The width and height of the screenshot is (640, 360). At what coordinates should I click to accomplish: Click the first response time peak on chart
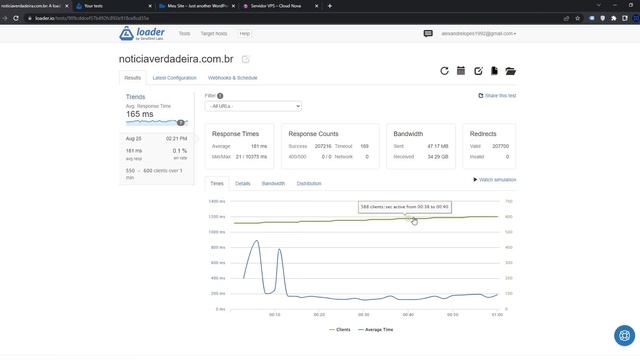[257, 241]
